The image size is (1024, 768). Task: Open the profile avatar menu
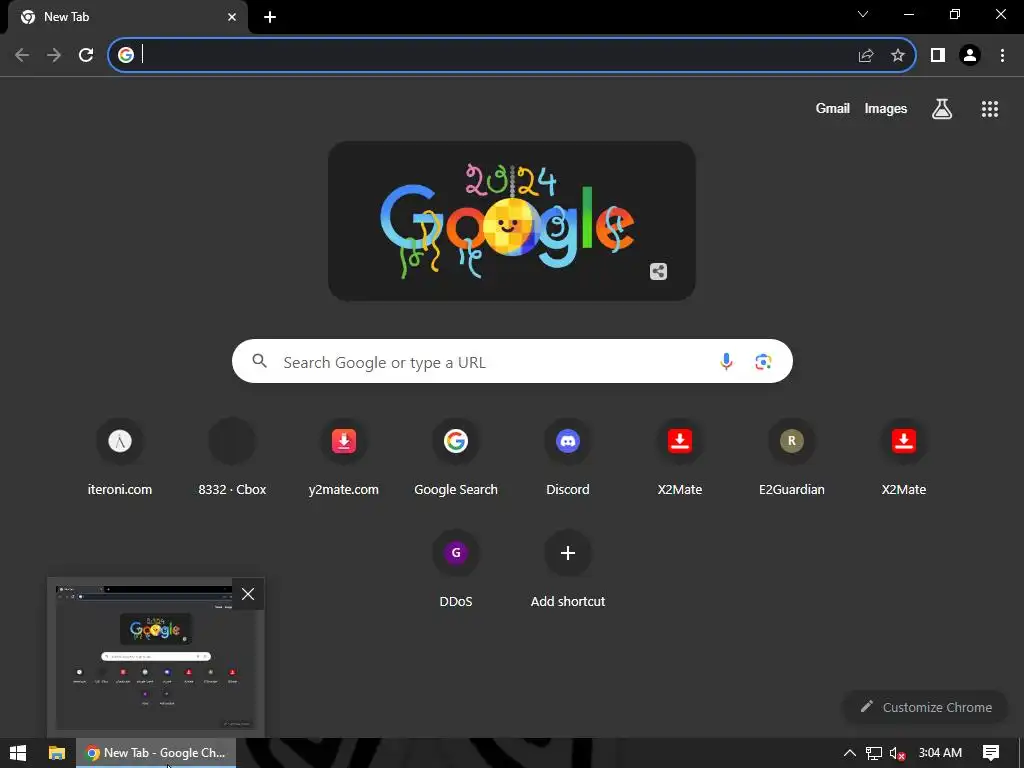(x=970, y=56)
